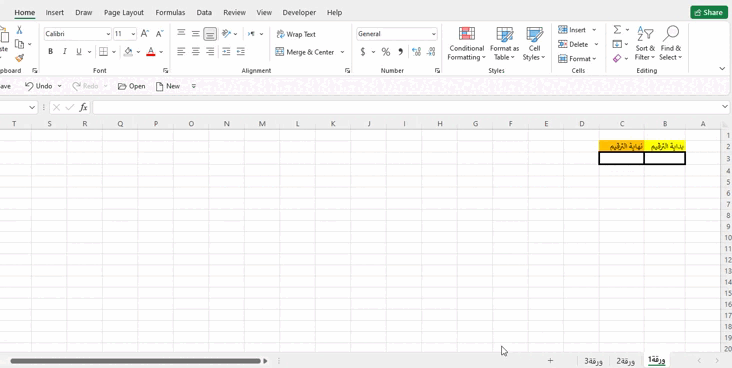Click the Fill down icon
Viewport: 732px width, 368px height.
pyautogui.click(x=617, y=44)
